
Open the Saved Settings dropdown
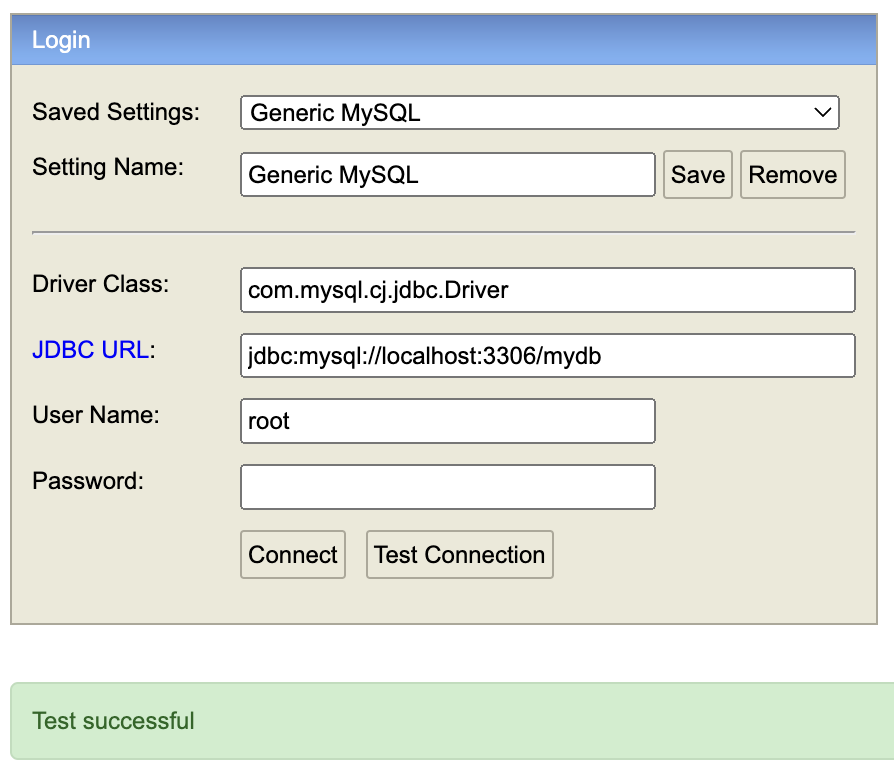coord(539,113)
